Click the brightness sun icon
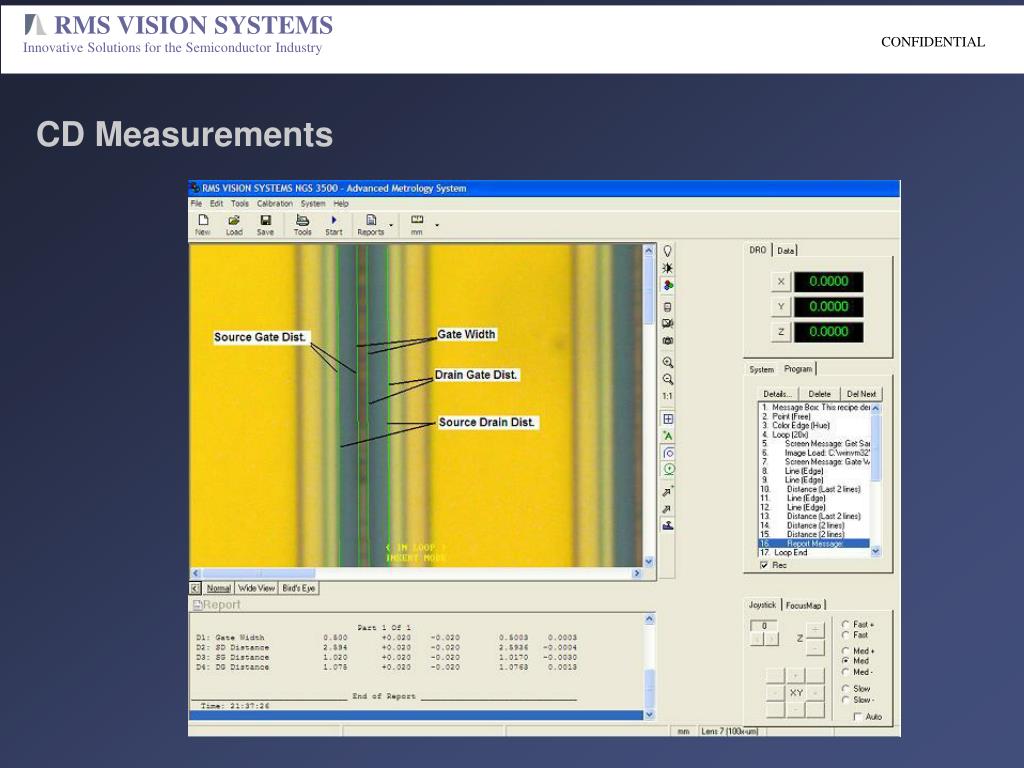This screenshot has height=768, width=1024. click(667, 268)
